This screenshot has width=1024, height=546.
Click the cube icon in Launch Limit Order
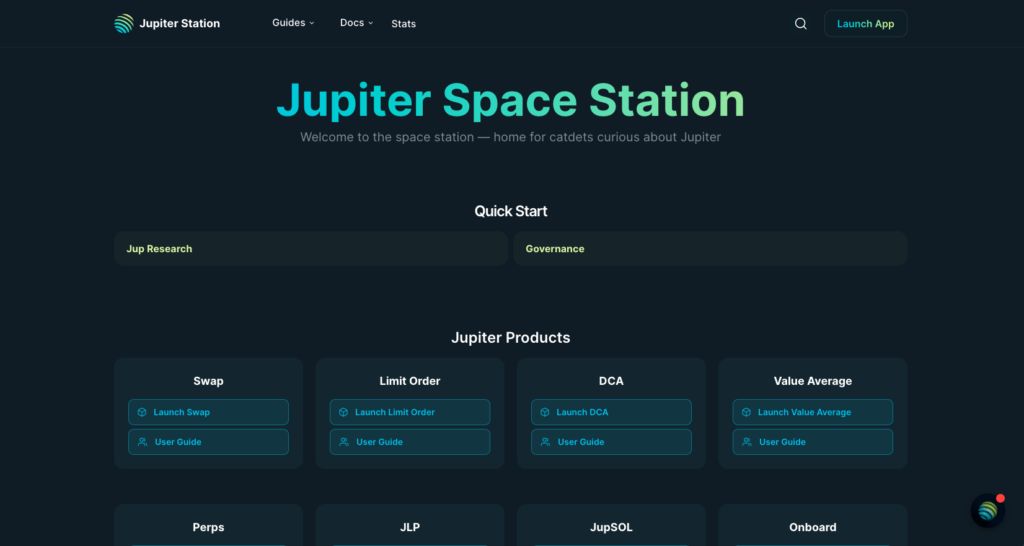point(344,412)
